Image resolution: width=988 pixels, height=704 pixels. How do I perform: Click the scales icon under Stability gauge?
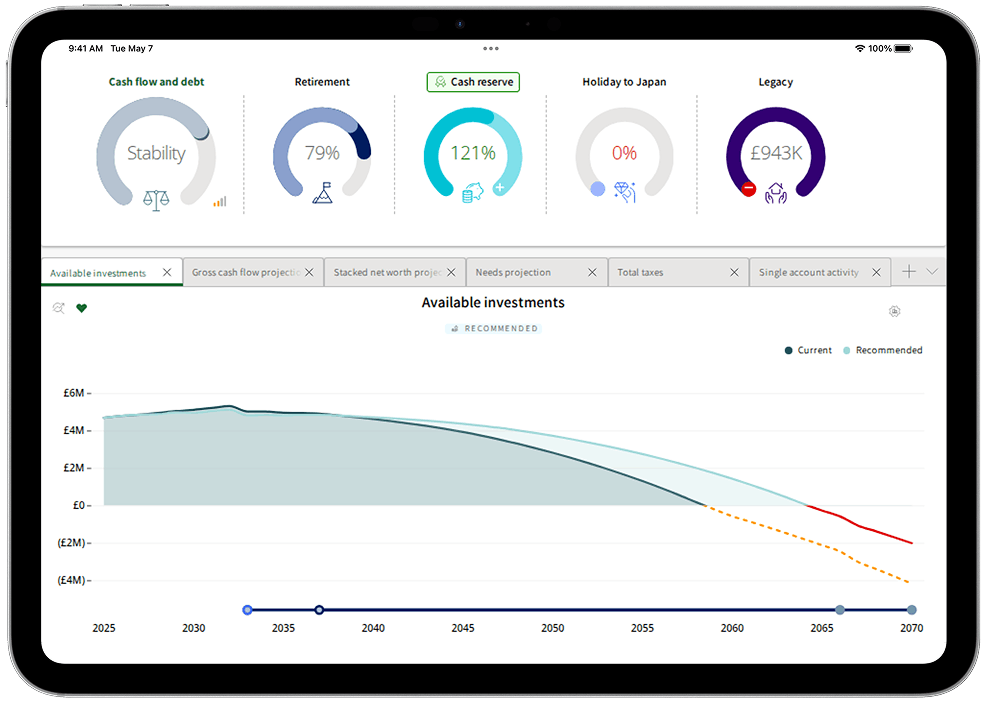156,200
